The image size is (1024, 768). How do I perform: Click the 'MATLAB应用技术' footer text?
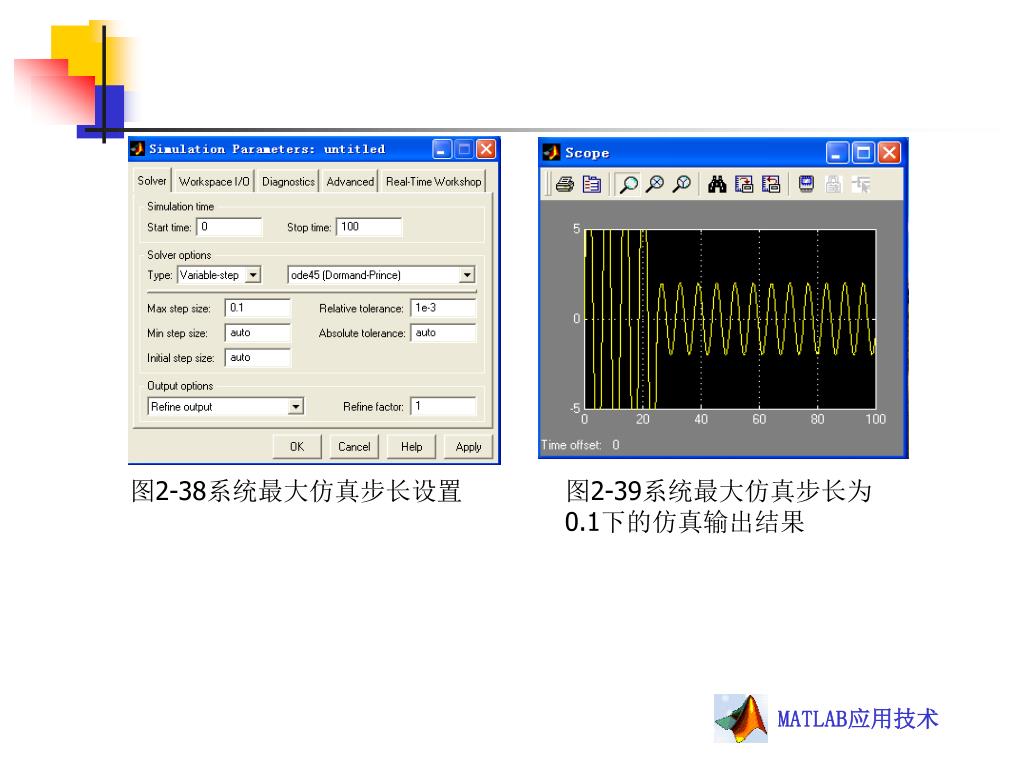click(x=857, y=719)
